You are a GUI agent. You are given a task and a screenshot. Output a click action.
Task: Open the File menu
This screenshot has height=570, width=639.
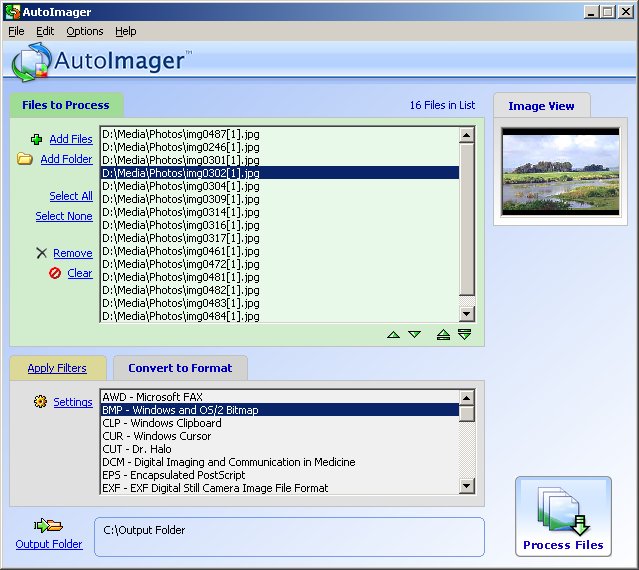click(x=16, y=31)
